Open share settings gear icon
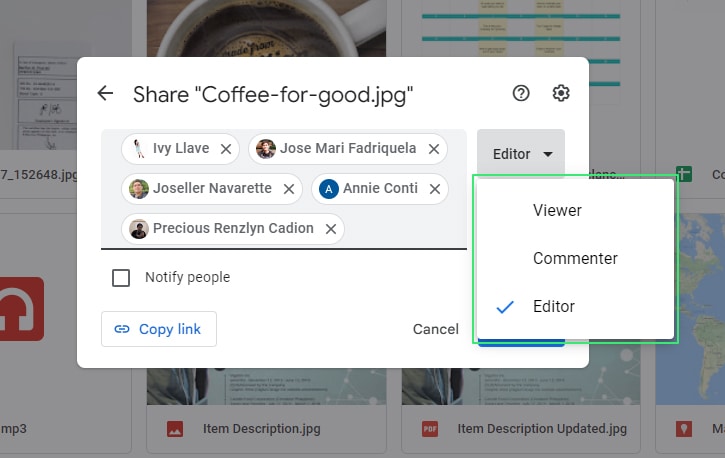 pos(561,93)
